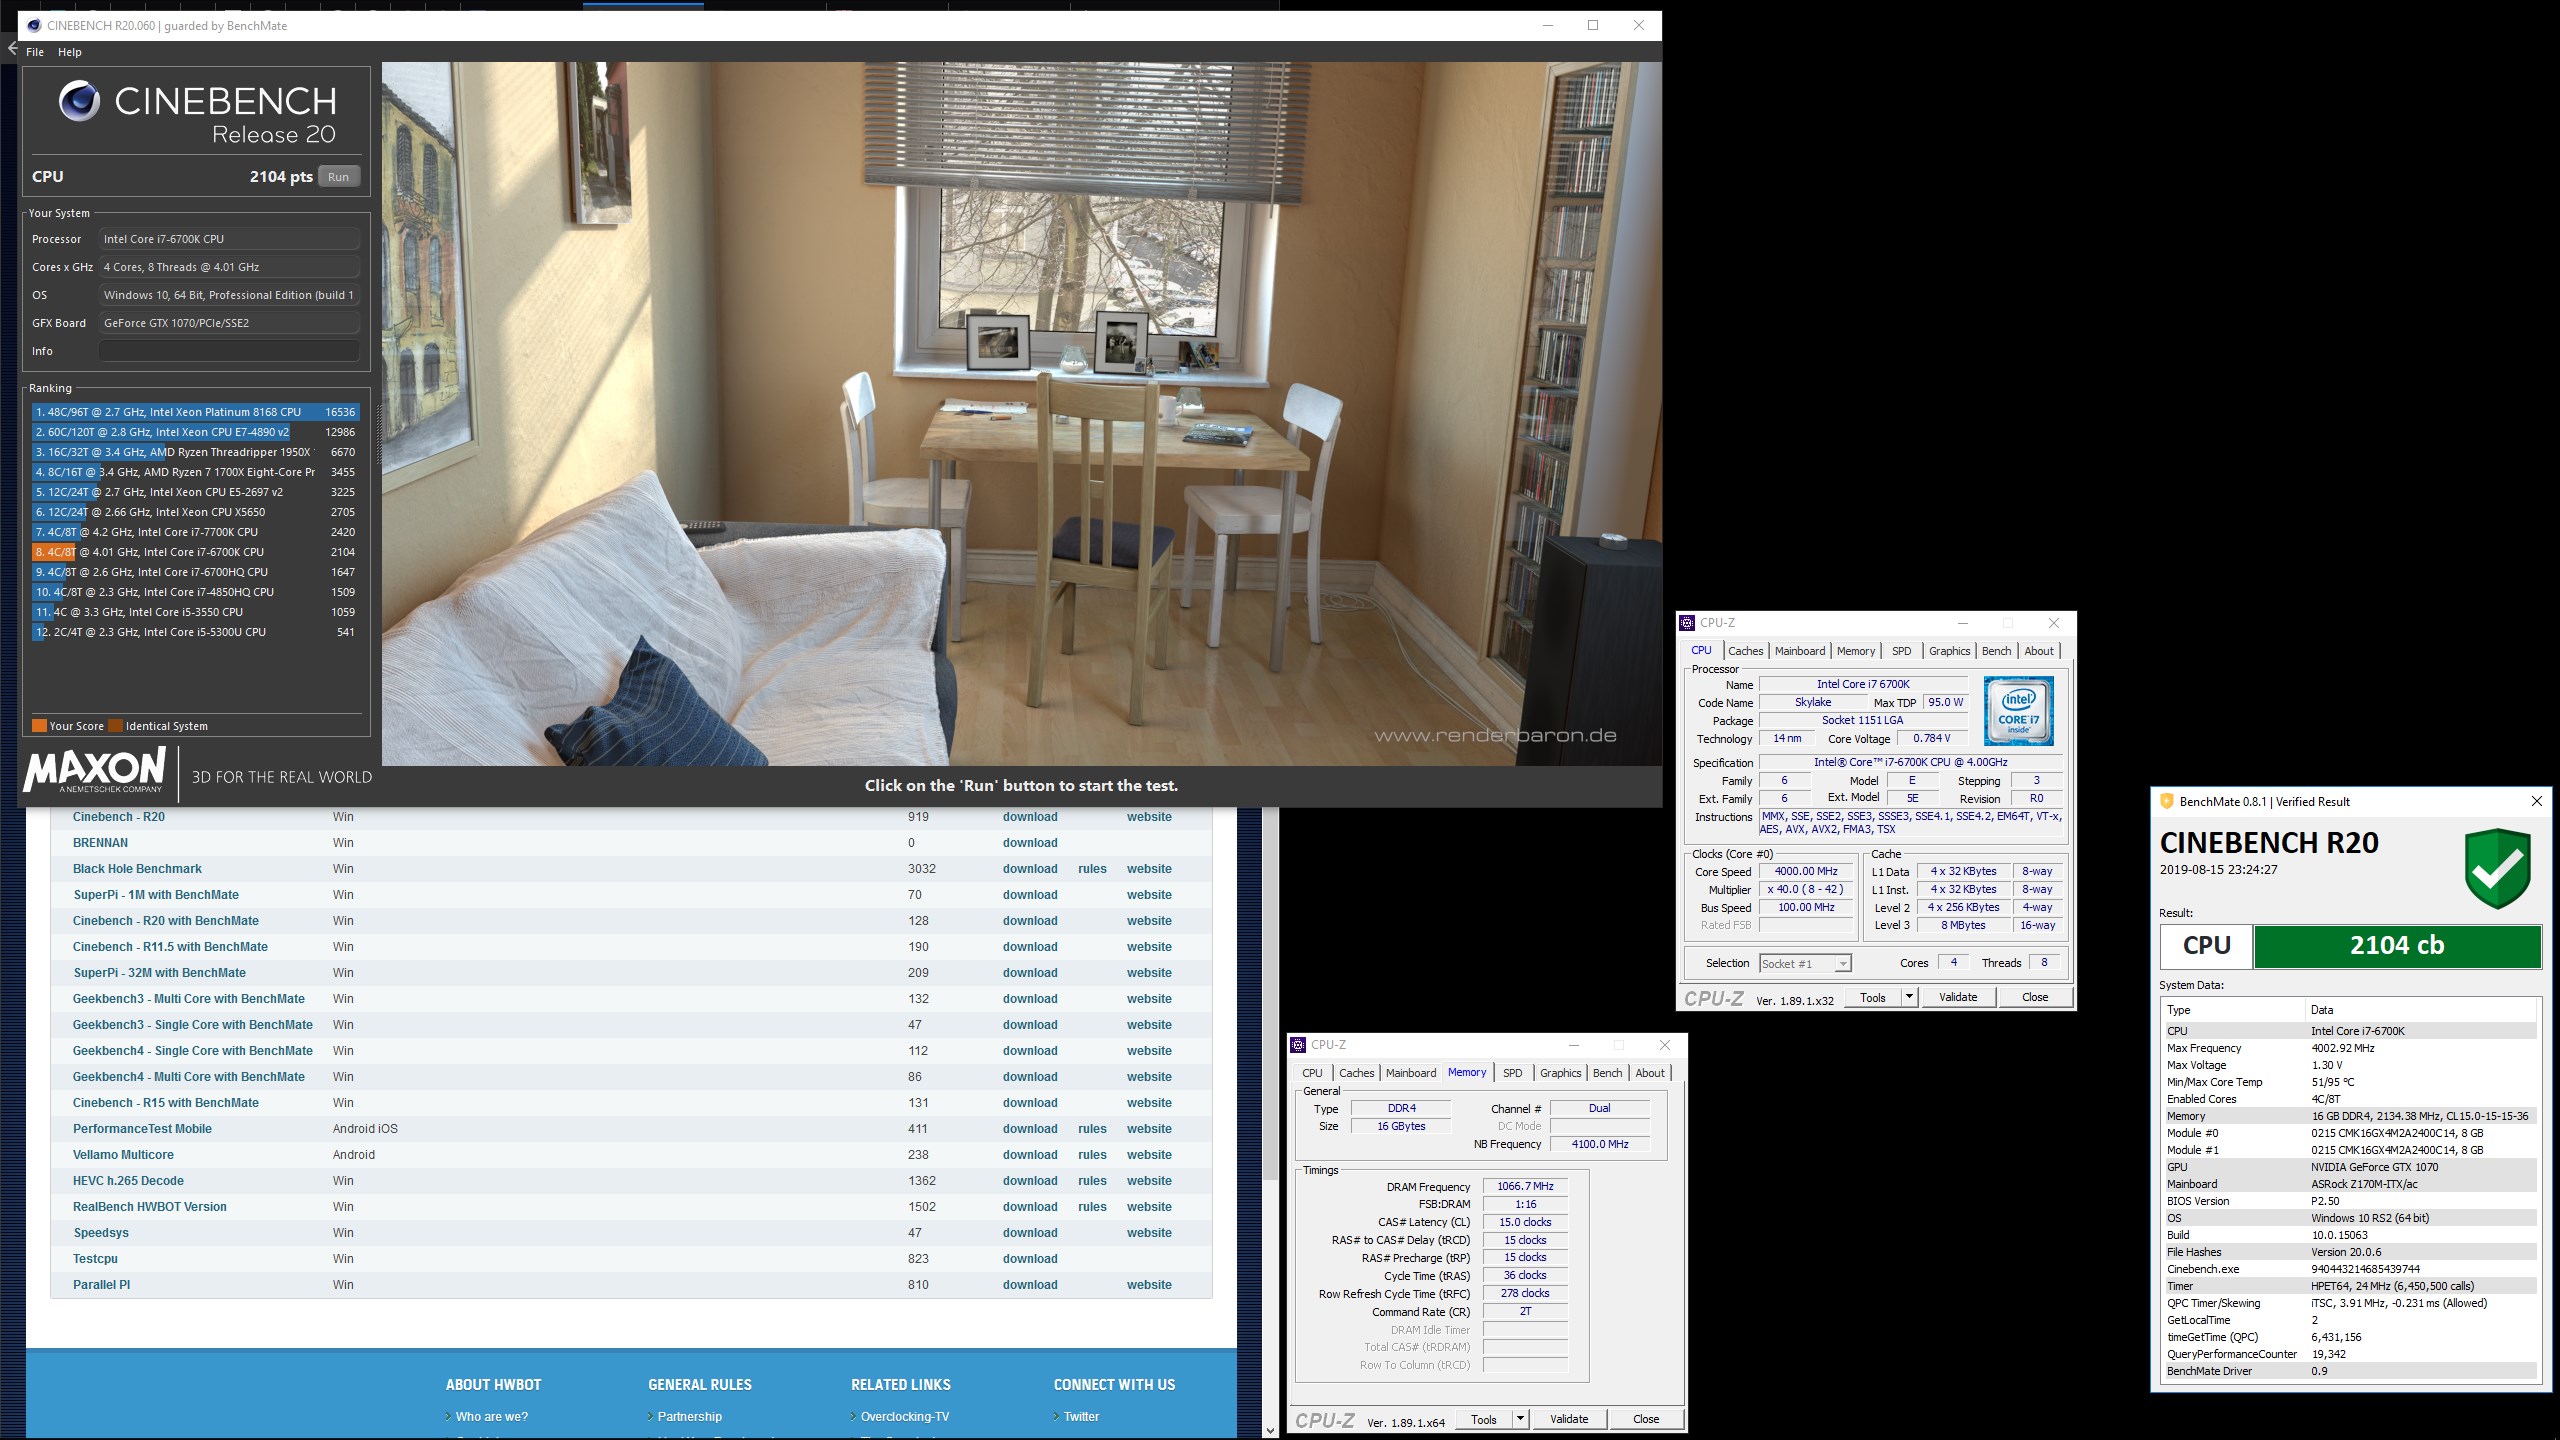Click the Twitter footer link
The image size is (2560, 1440).
pos(1081,1417)
